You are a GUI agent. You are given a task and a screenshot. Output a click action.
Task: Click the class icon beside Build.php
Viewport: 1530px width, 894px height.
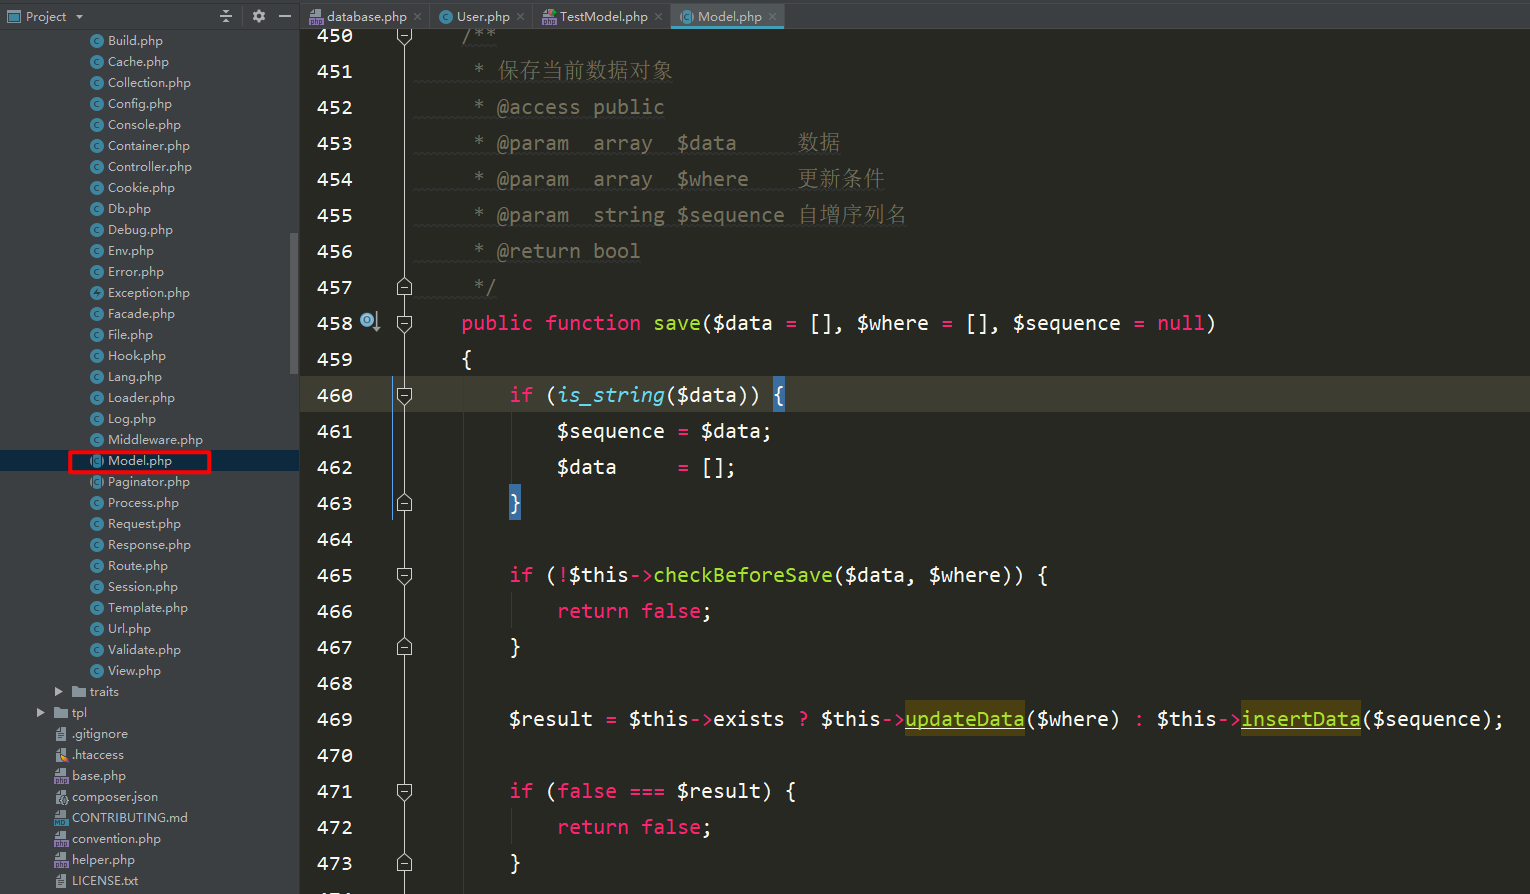97,41
